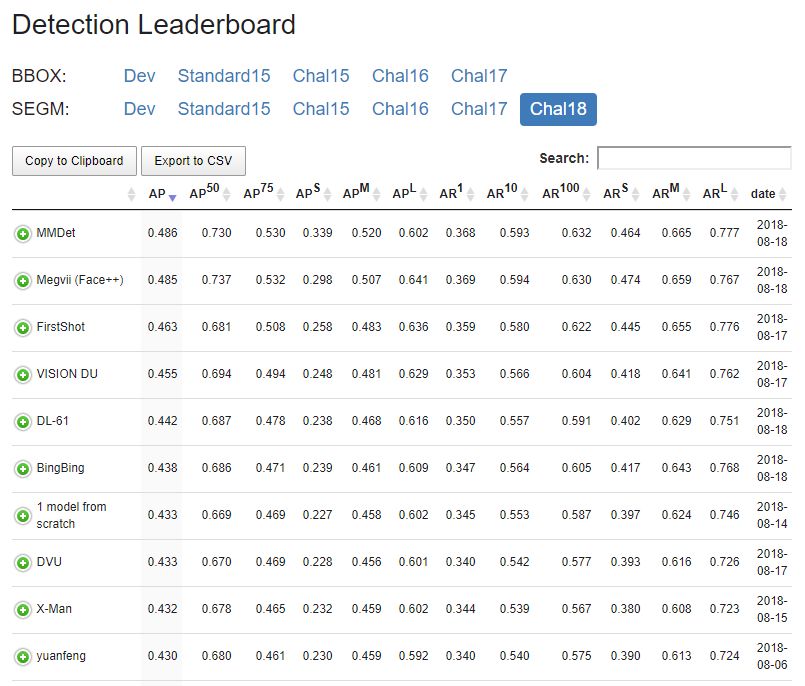The width and height of the screenshot is (805, 686).
Task: Expand the X-Man row details
Action: [x=22, y=610]
